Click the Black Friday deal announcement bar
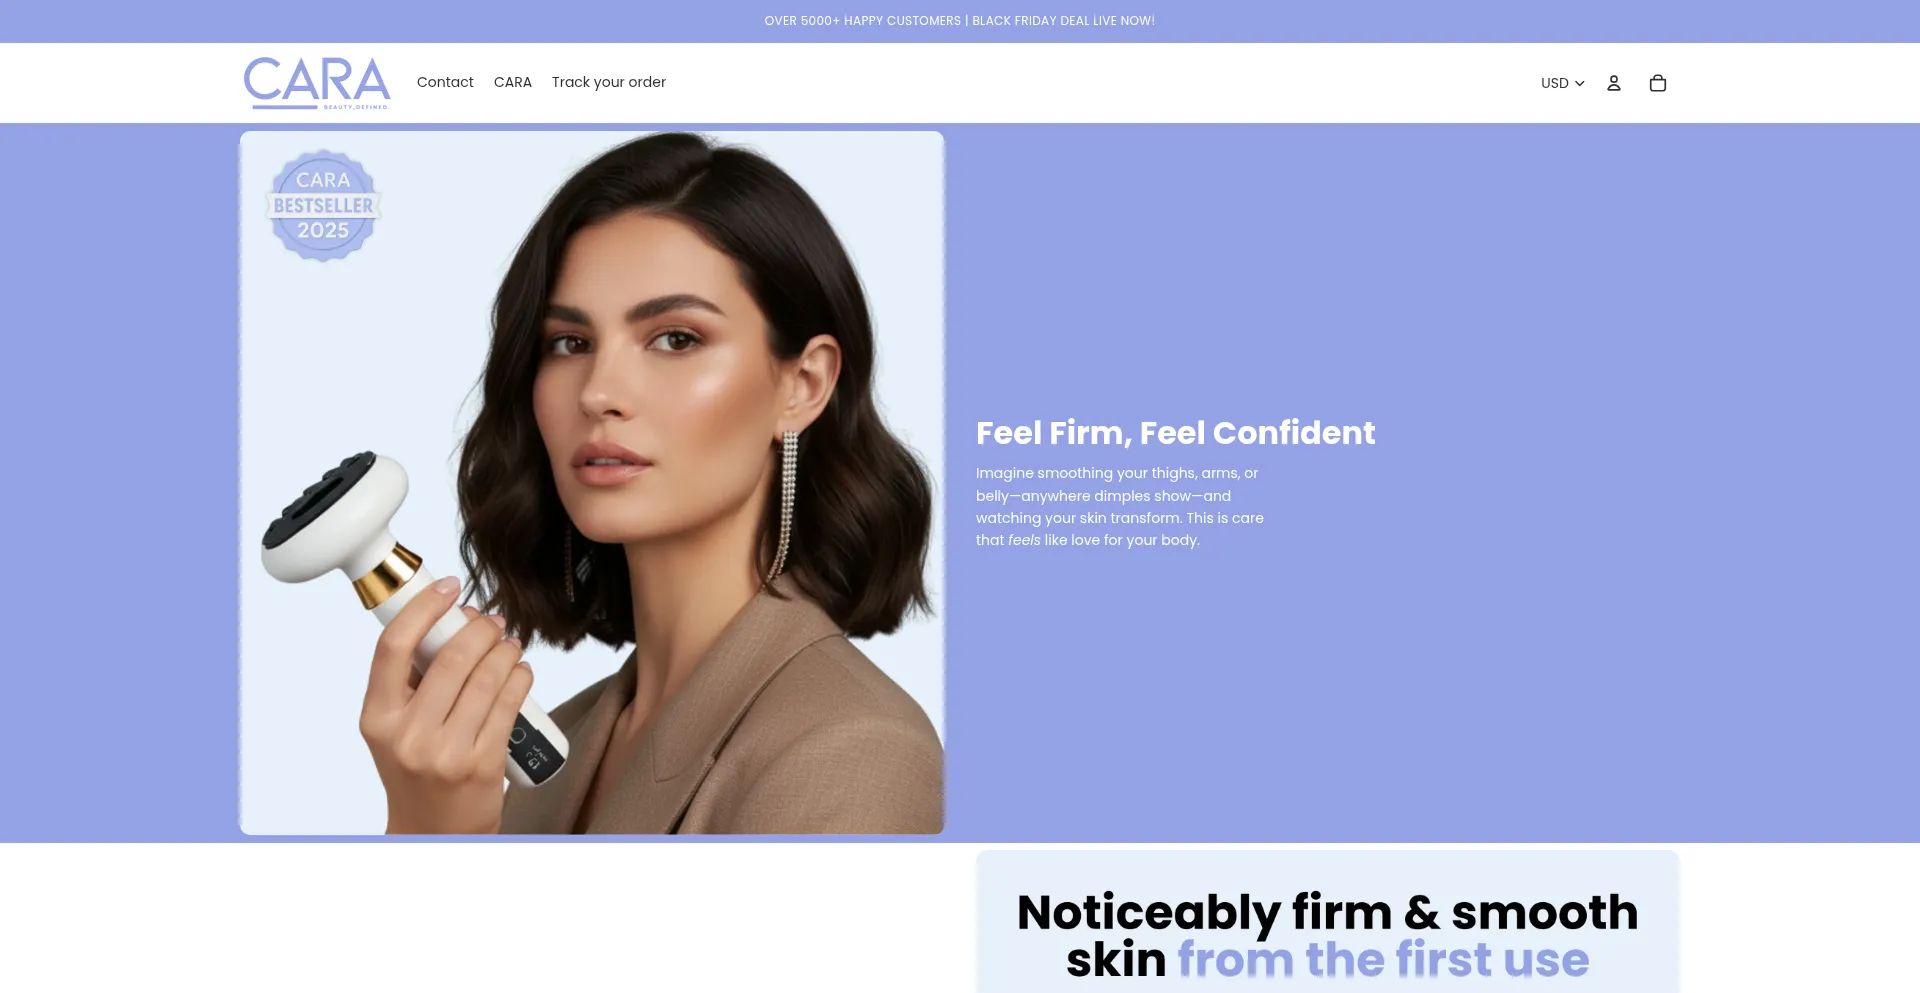The image size is (1920, 993). (x=960, y=21)
